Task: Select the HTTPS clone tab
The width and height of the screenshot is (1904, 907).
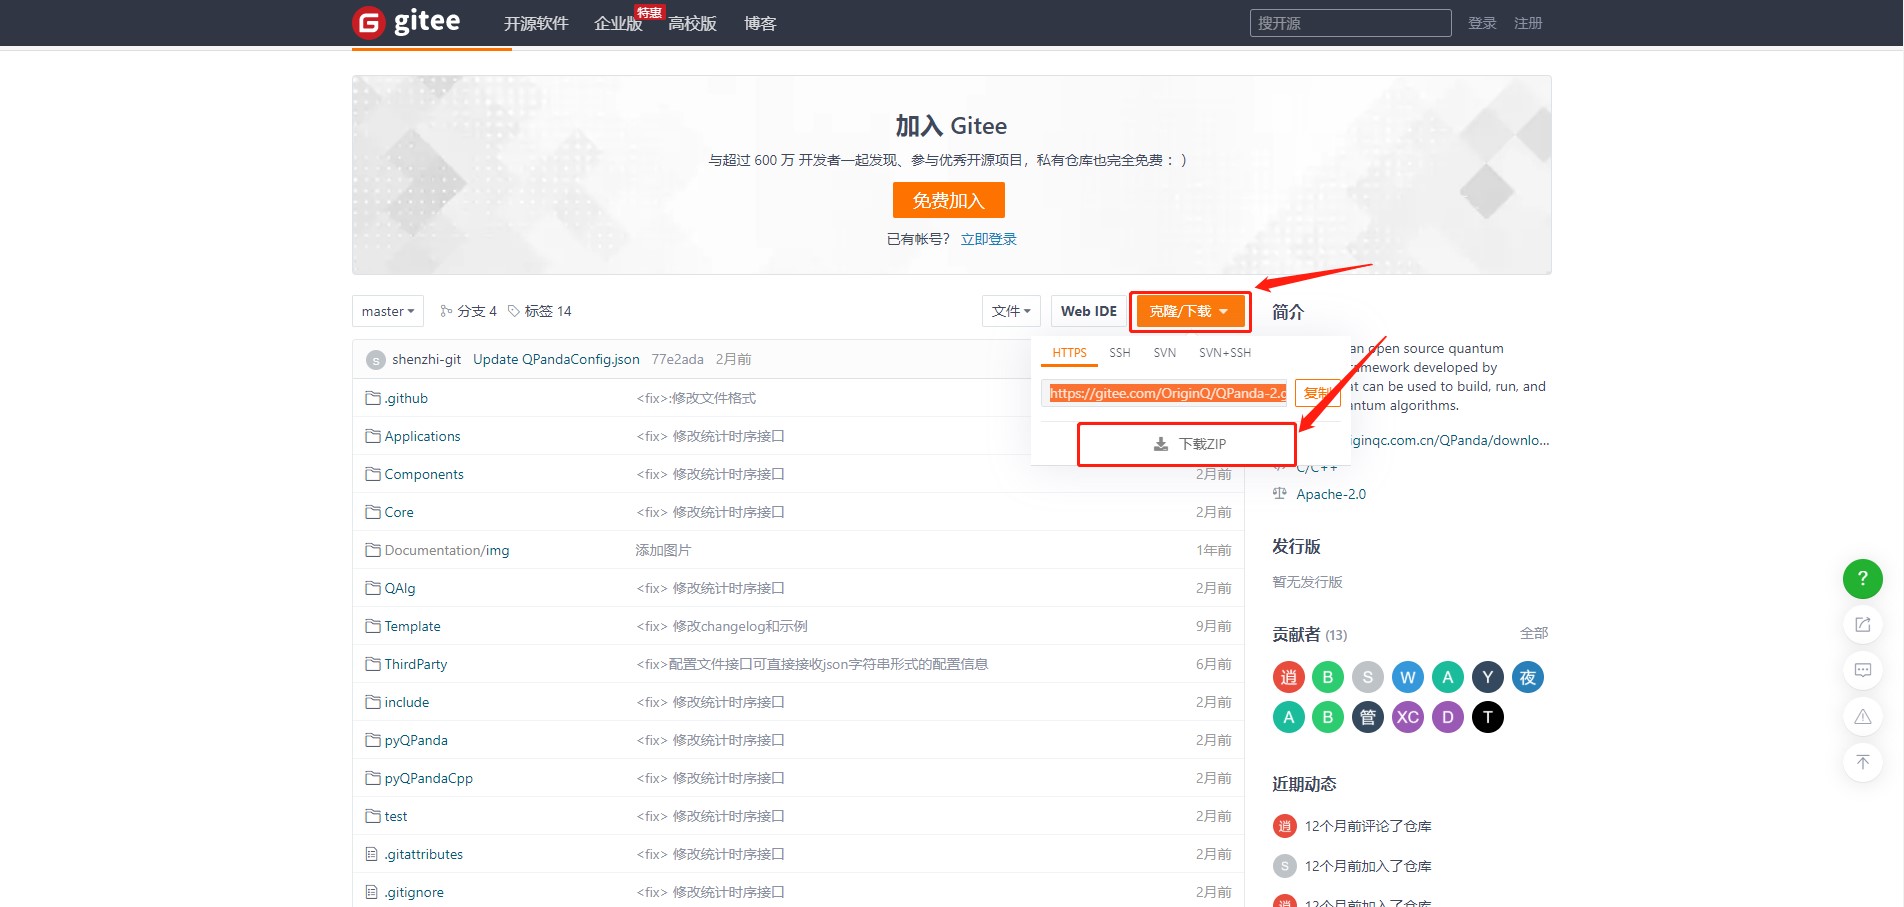Action: 1069,353
